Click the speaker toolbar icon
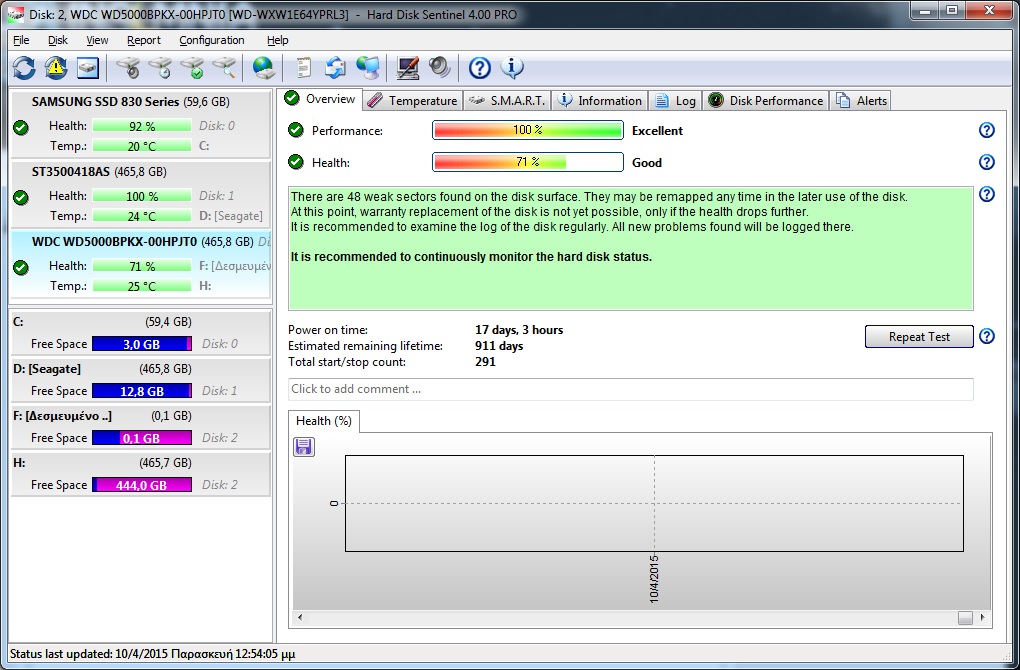 440,68
